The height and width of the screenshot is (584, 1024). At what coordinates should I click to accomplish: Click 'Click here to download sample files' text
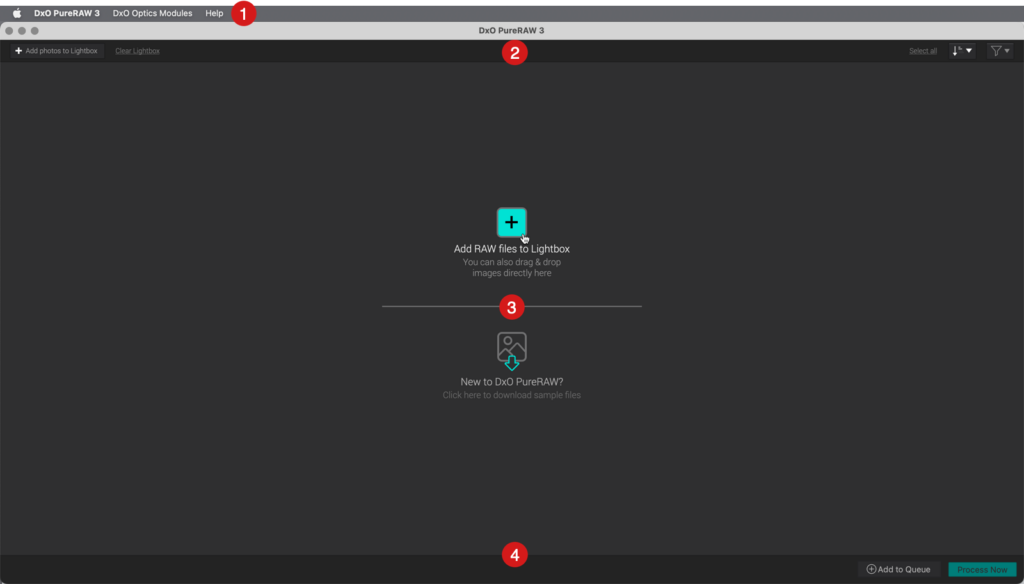[x=511, y=395]
